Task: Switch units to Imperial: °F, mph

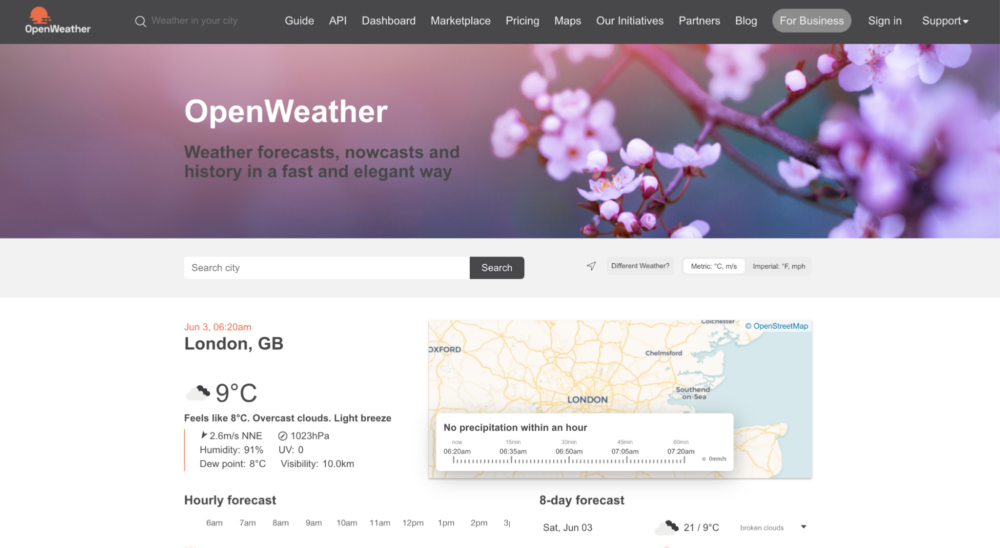Action: click(x=779, y=266)
